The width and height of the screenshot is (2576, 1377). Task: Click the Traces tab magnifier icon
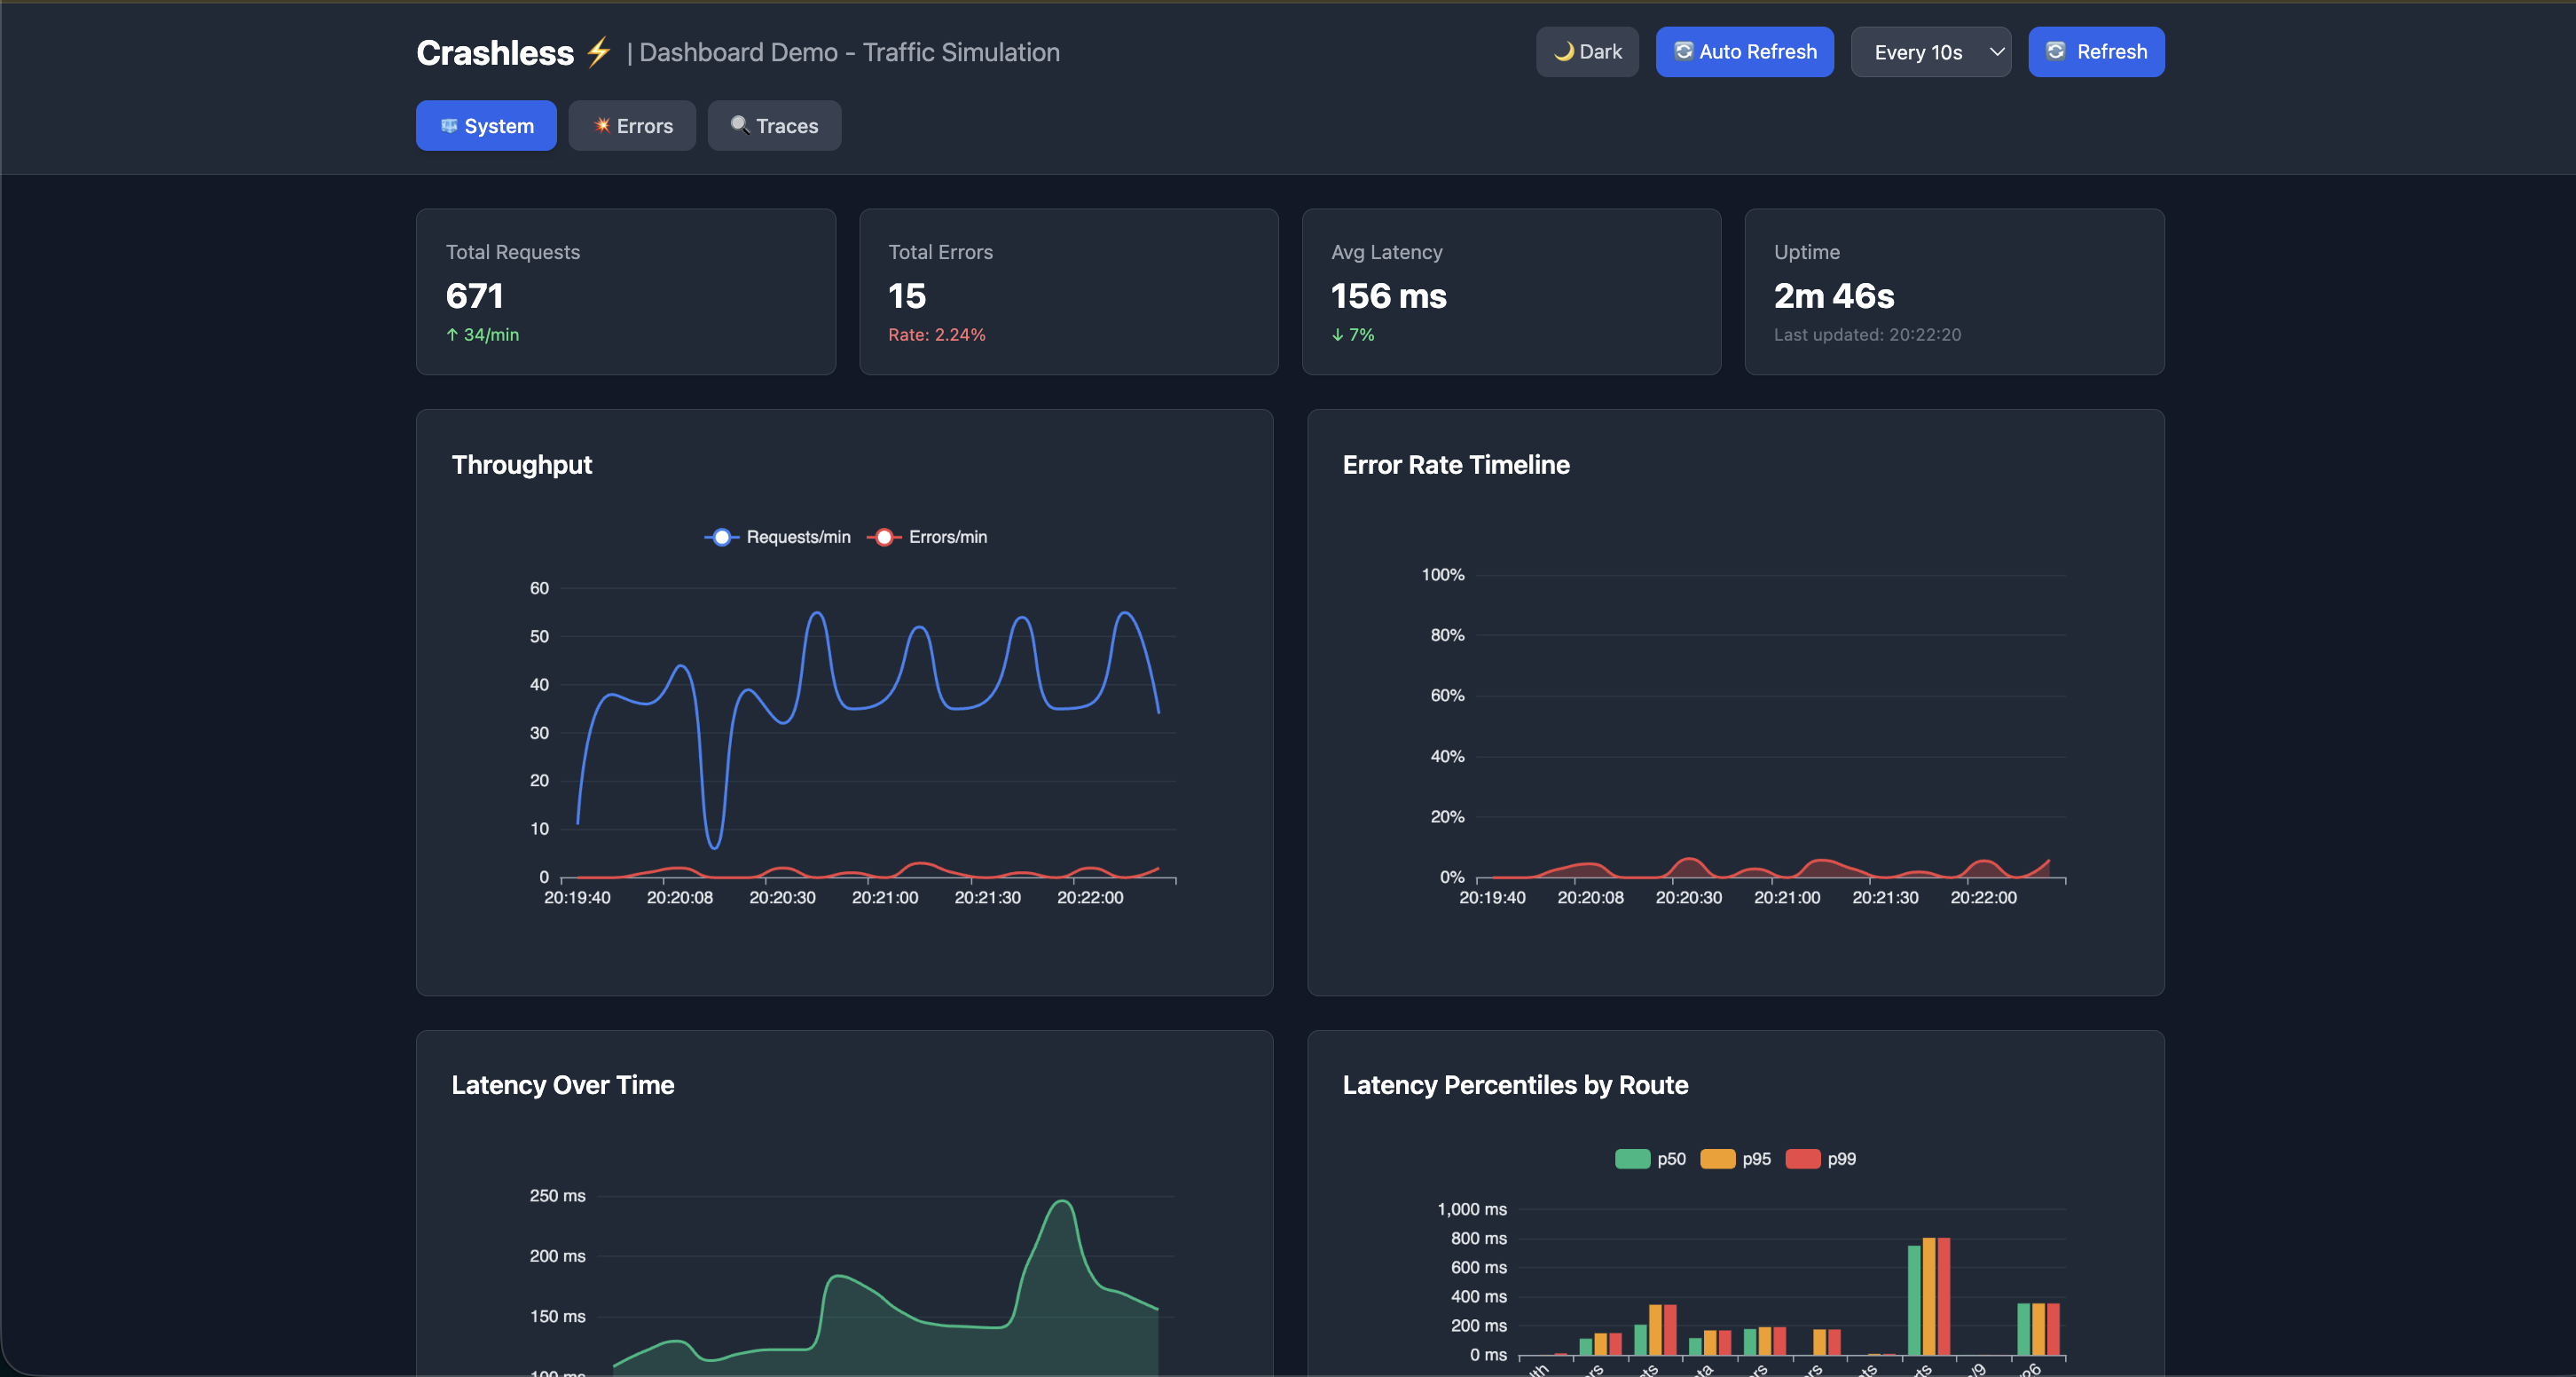pyautogui.click(x=739, y=125)
